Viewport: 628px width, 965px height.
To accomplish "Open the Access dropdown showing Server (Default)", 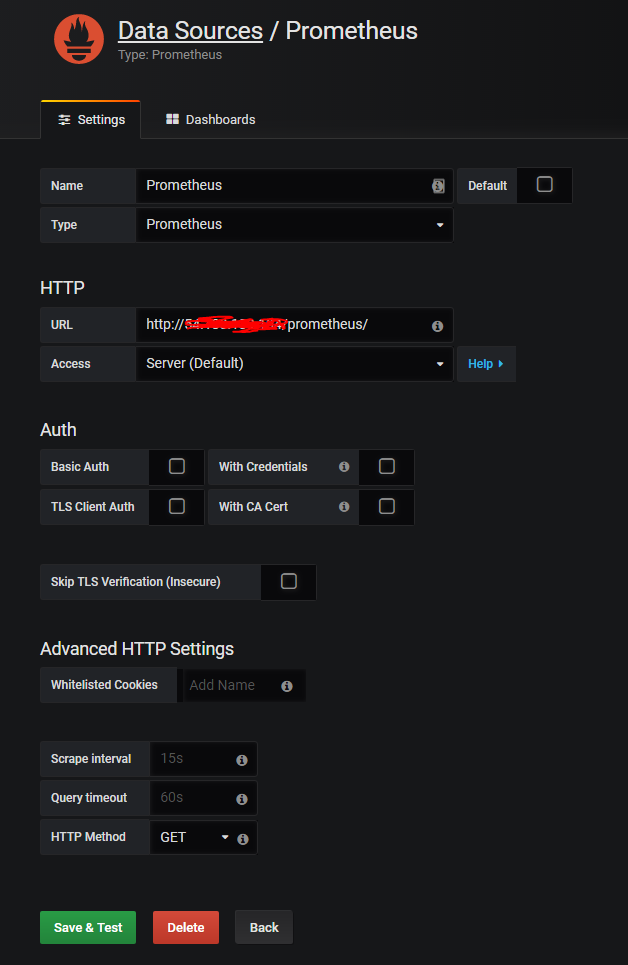I will point(294,364).
